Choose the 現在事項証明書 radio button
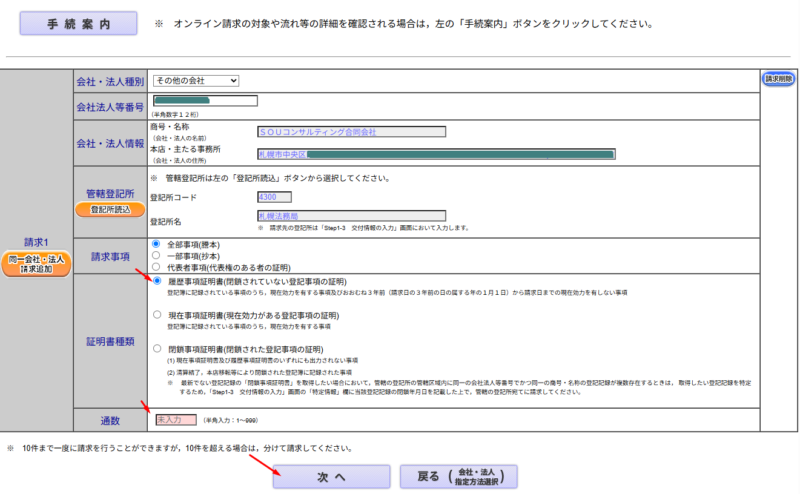 157,314
